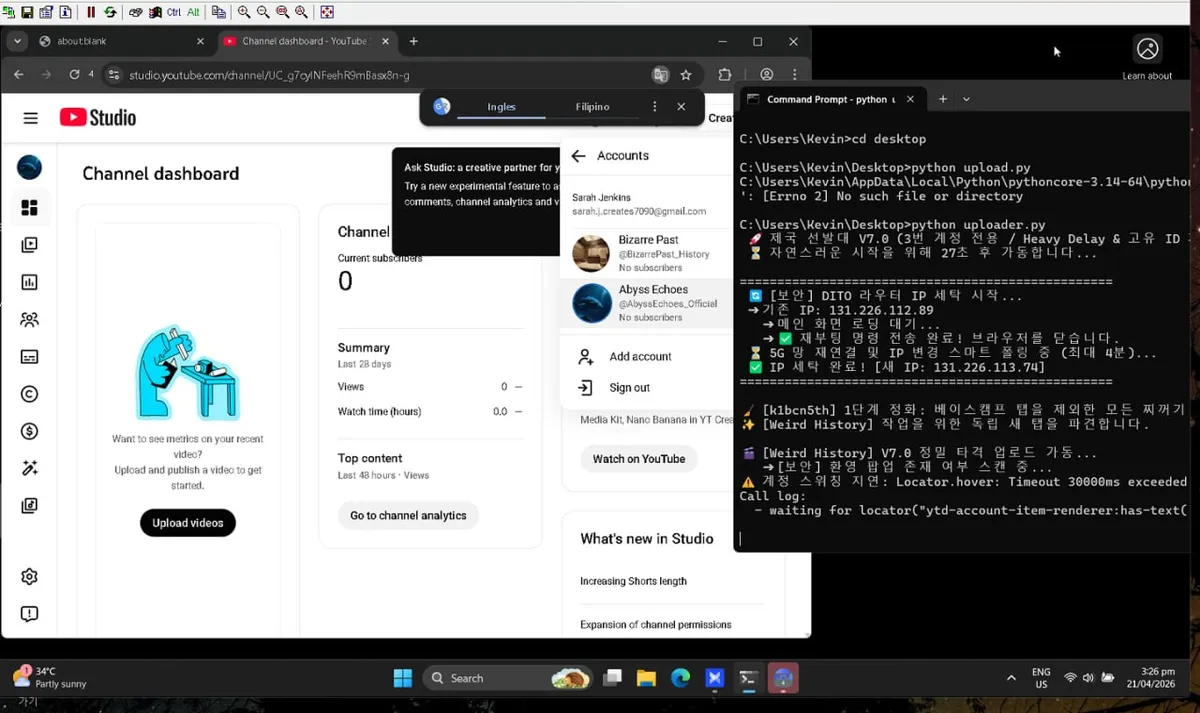Open Studio Settings gear icon

tap(29, 576)
